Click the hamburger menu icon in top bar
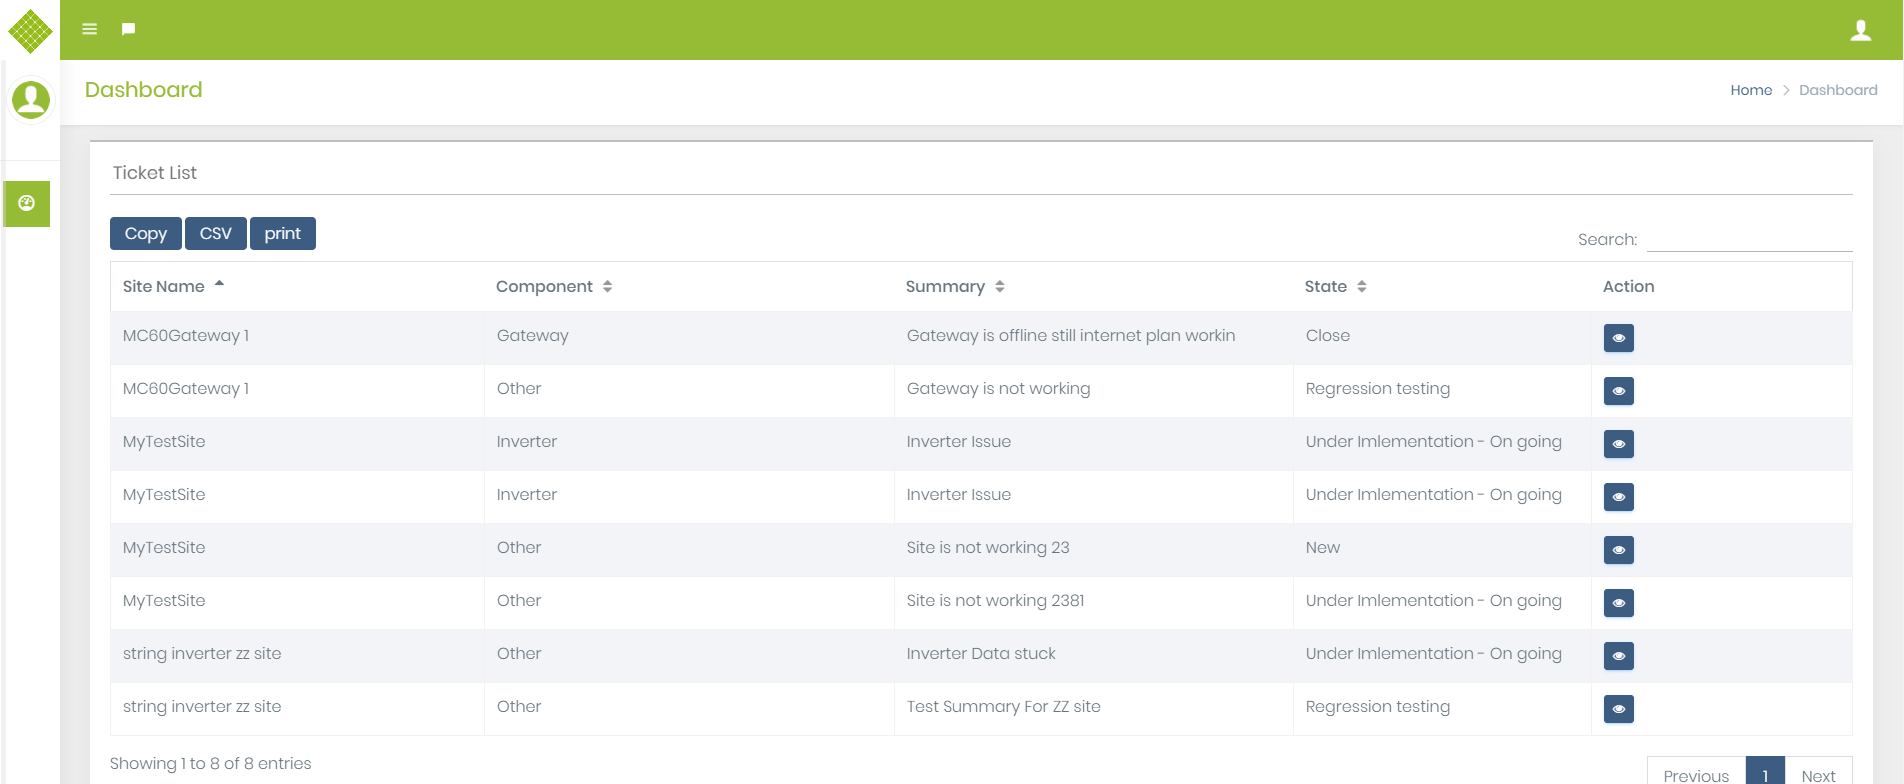The height and width of the screenshot is (784, 1904). 90,29
